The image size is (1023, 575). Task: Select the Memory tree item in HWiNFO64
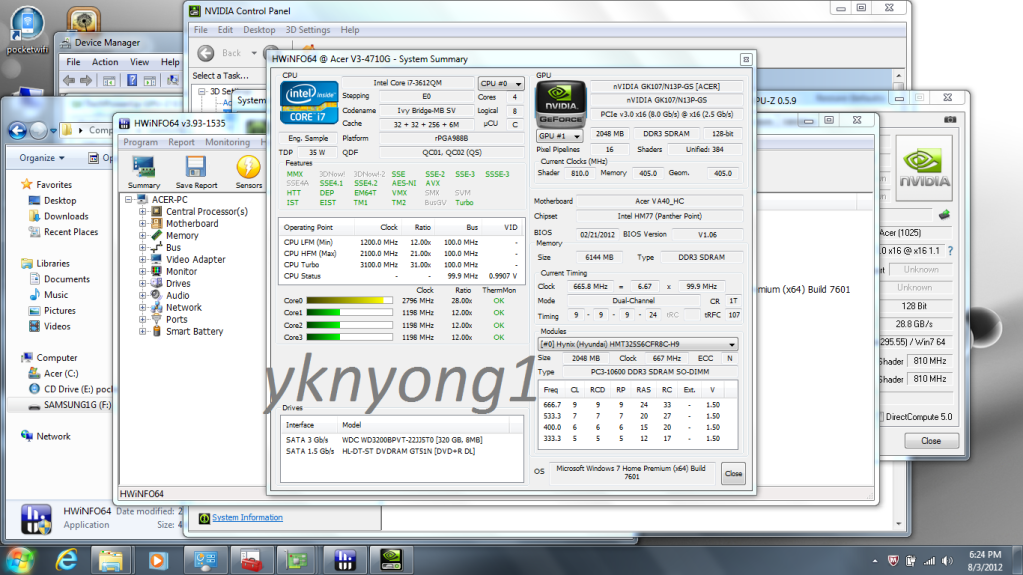coord(182,236)
